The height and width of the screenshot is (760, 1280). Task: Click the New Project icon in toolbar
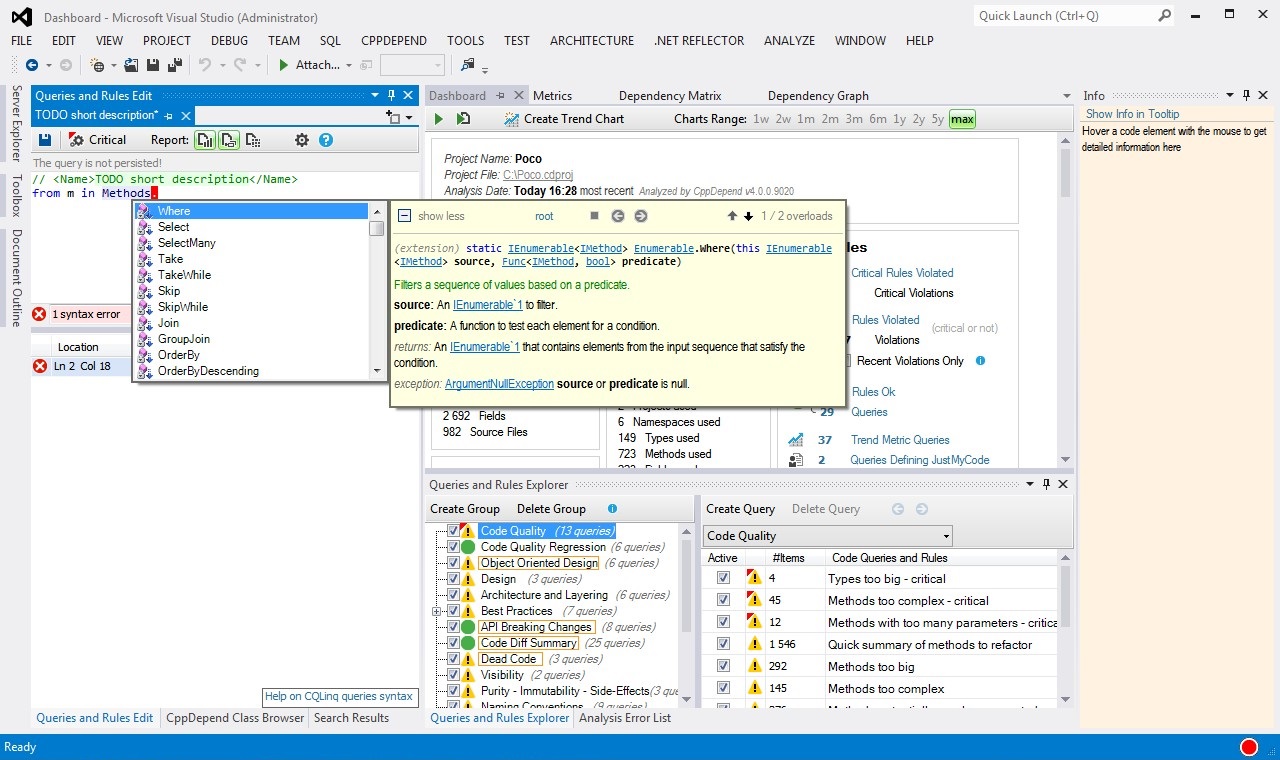[x=98, y=65]
